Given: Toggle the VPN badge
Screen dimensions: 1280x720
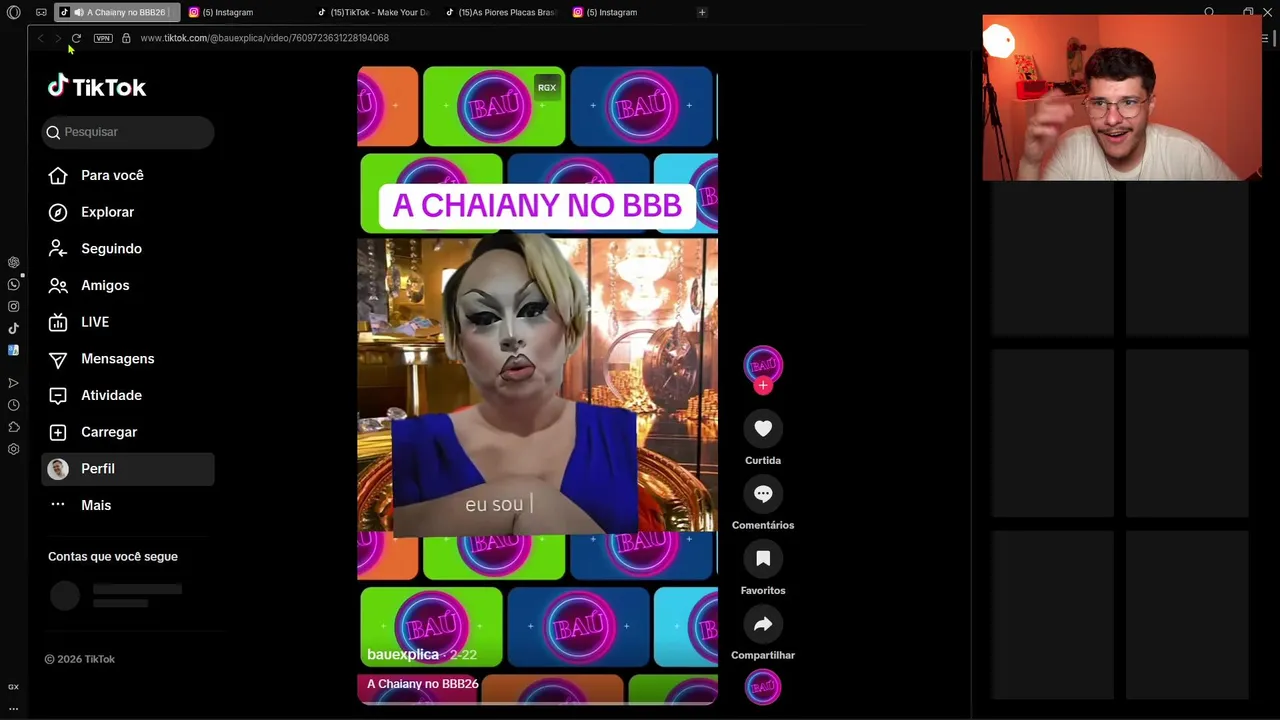Looking at the screenshot, I should [x=103, y=38].
